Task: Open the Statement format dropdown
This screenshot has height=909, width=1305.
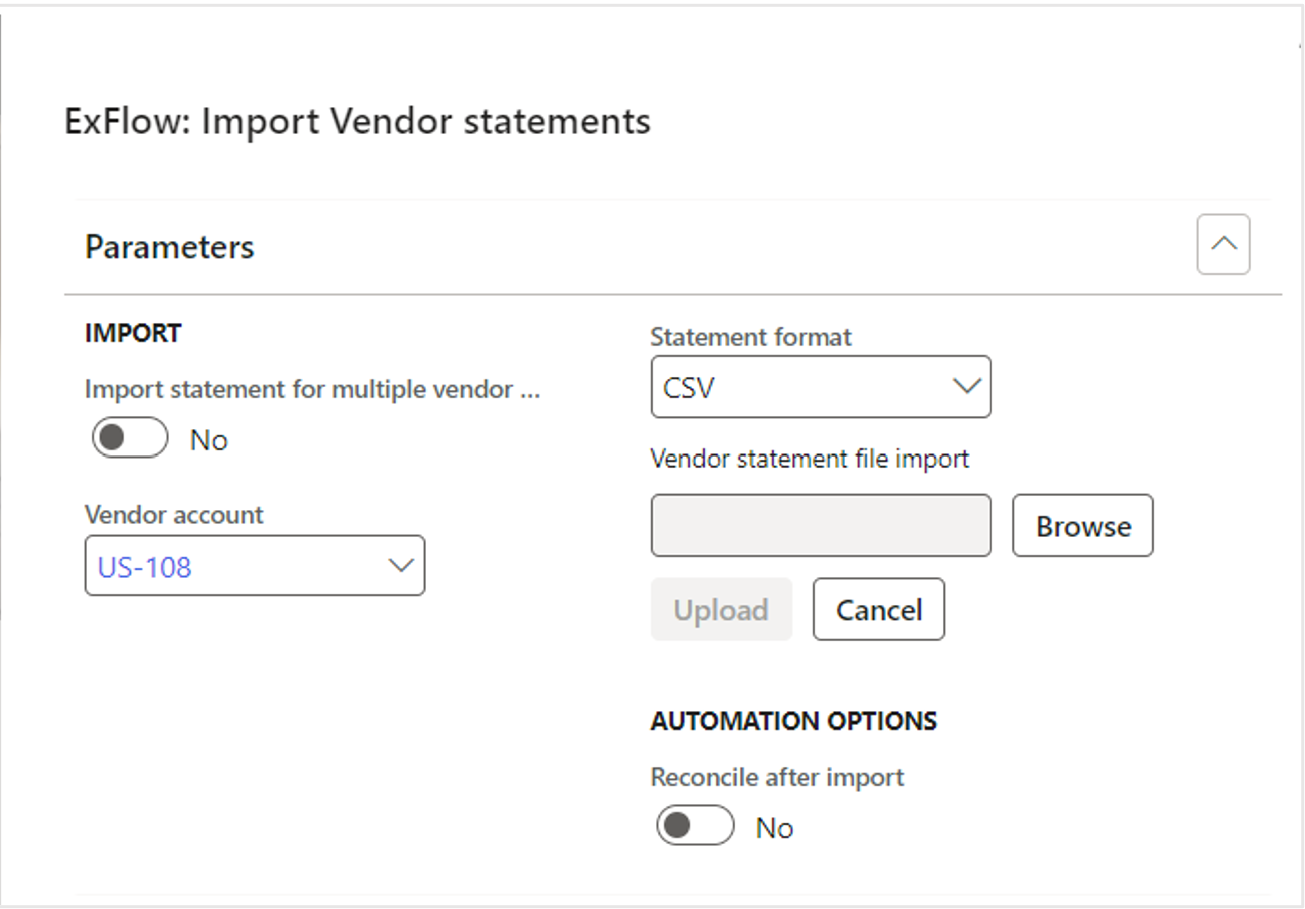Action: pos(967,387)
